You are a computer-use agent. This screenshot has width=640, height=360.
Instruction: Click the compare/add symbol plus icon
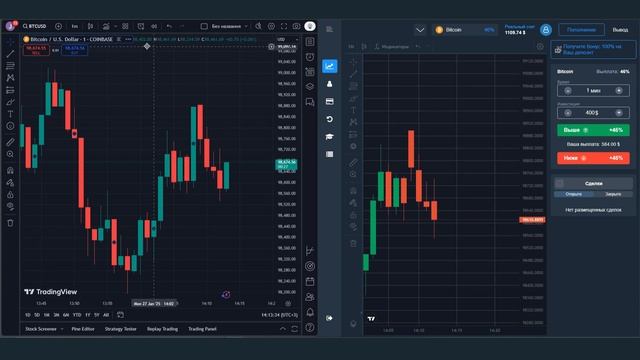[58, 26]
